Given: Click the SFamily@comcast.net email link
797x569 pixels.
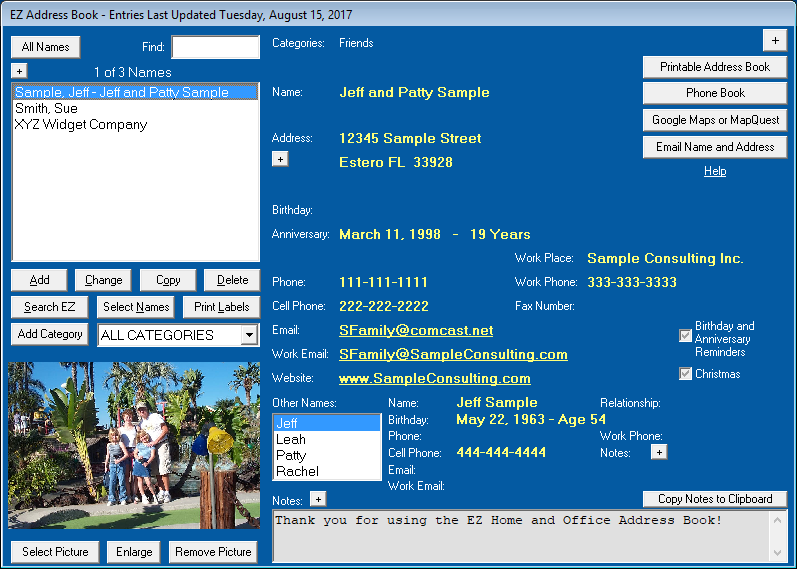Looking at the screenshot, I should [x=416, y=331].
